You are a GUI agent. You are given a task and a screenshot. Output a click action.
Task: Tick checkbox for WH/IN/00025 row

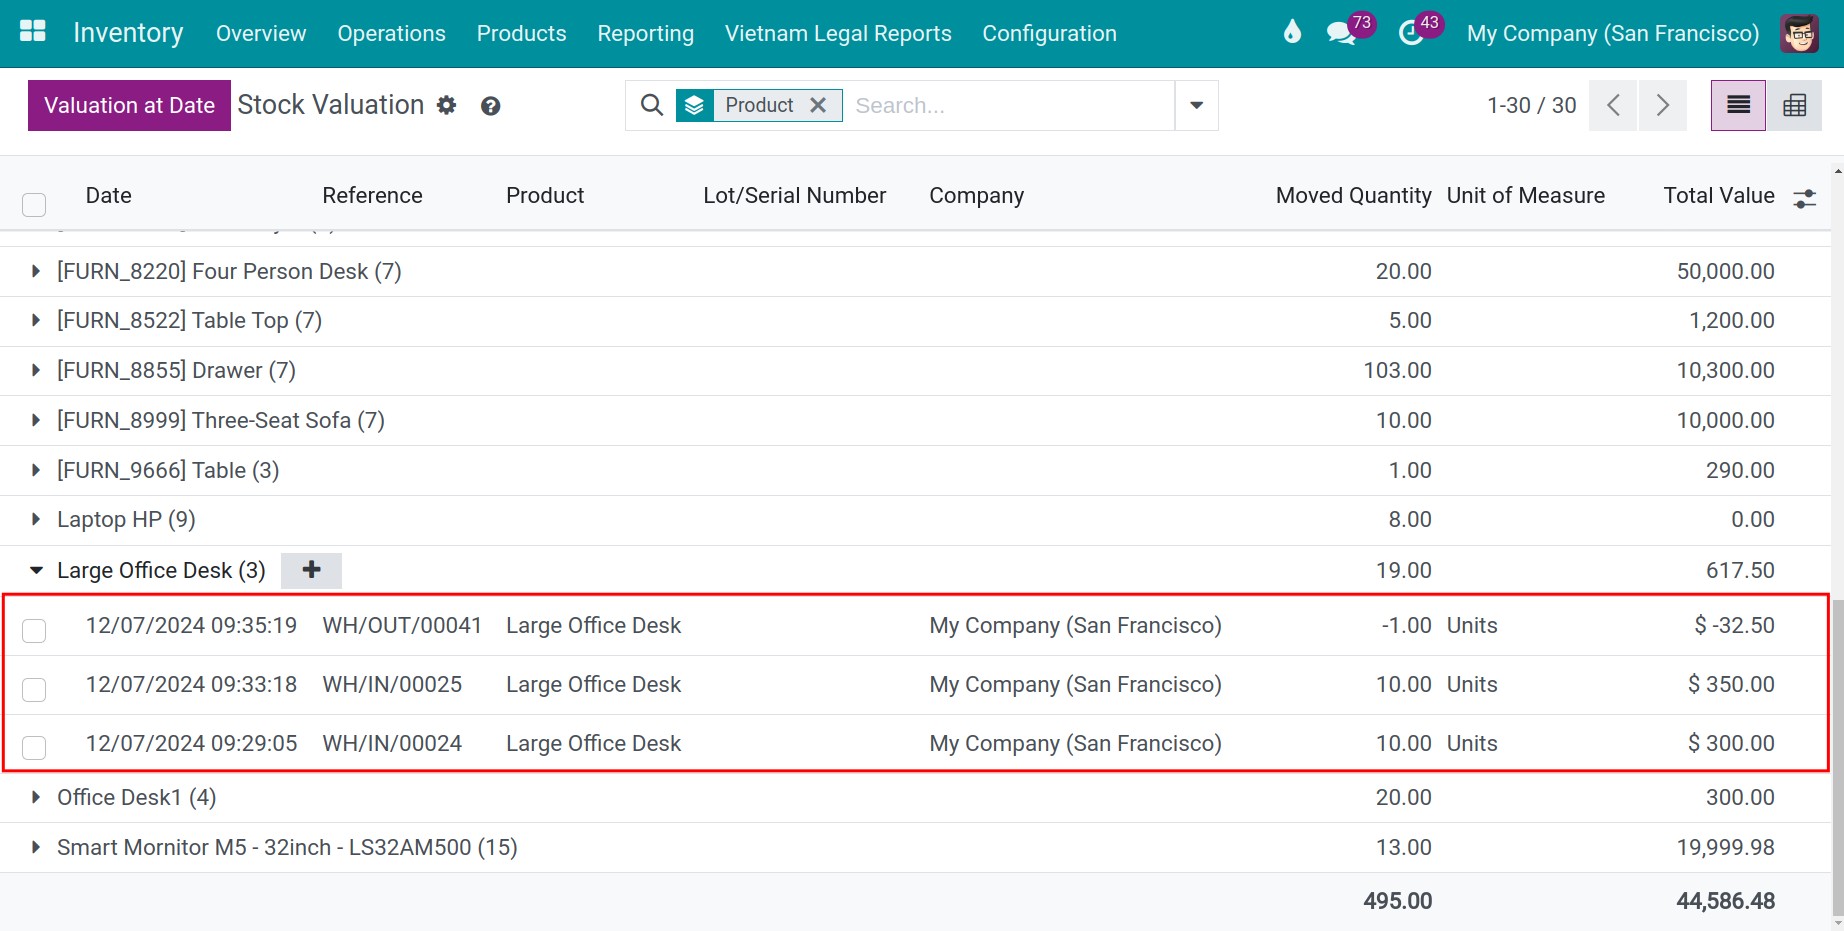[34, 689]
